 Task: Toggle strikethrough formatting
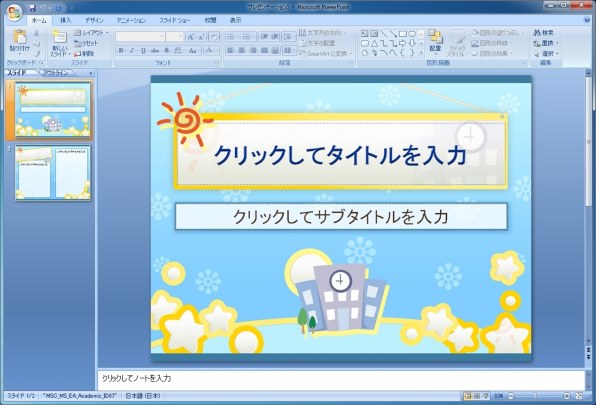(155, 50)
